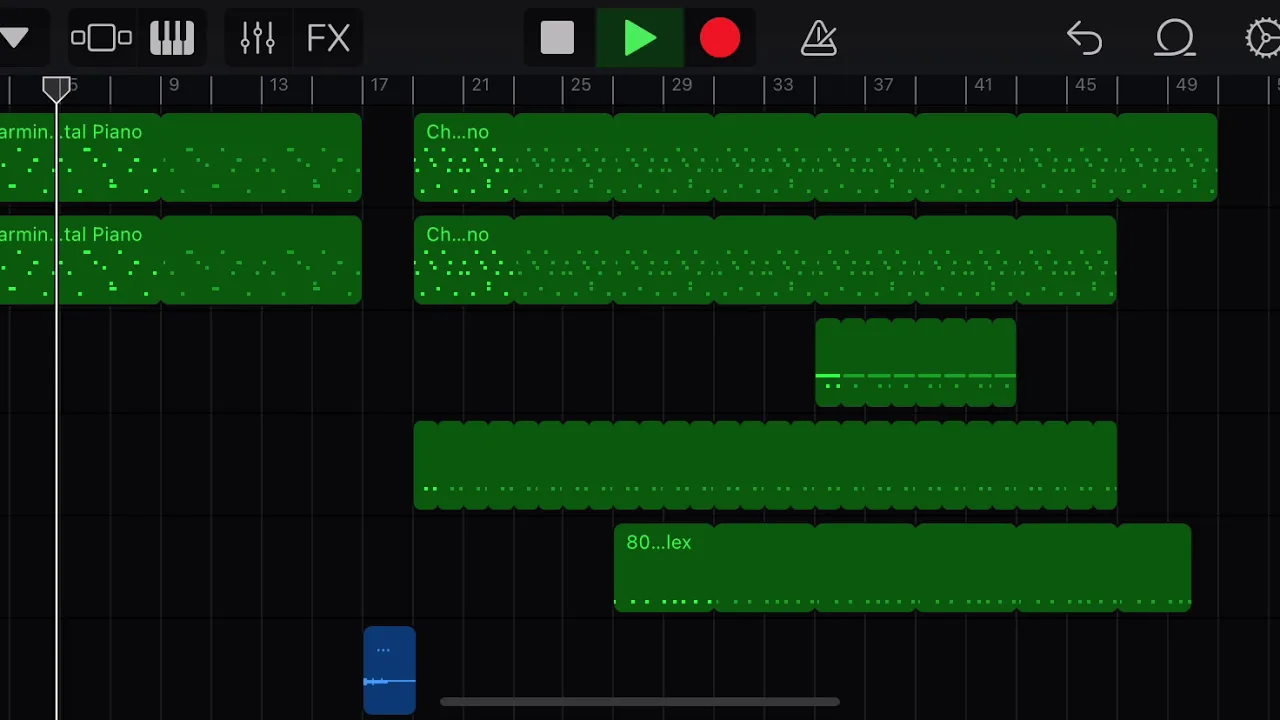Click bar 29 on the ruler
This screenshot has height=720, width=1280.
[x=682, y=85]
